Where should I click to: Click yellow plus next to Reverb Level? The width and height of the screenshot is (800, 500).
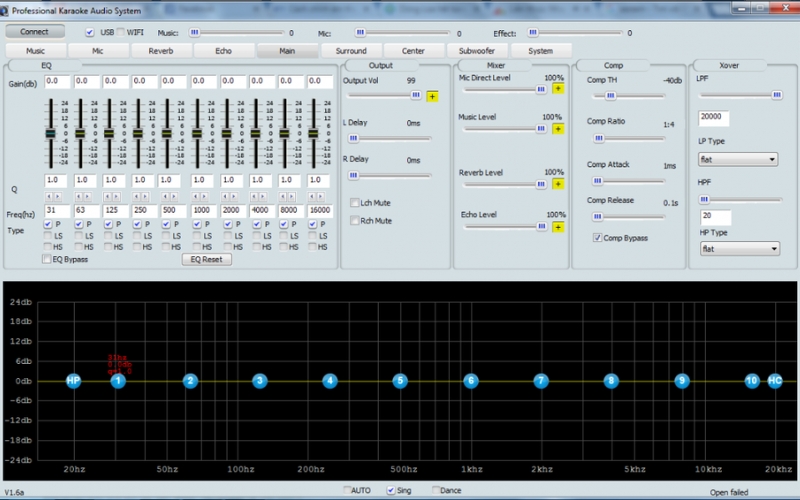[558, 184]
